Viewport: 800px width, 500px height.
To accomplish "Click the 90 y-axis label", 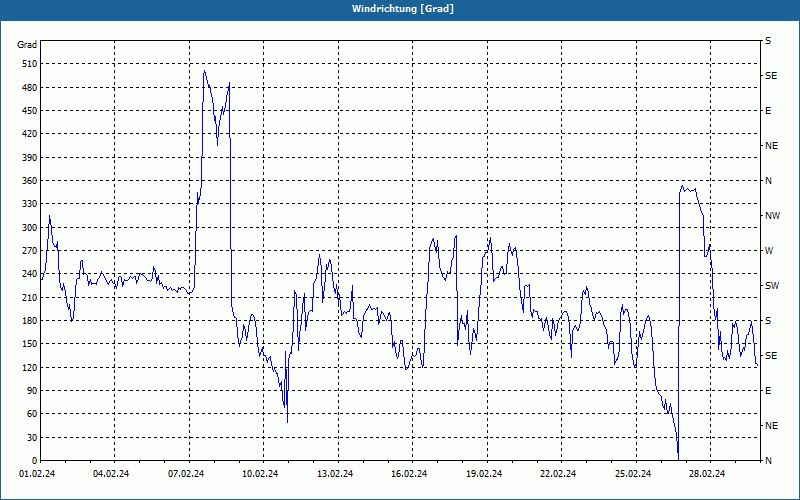I will (32, 391).
